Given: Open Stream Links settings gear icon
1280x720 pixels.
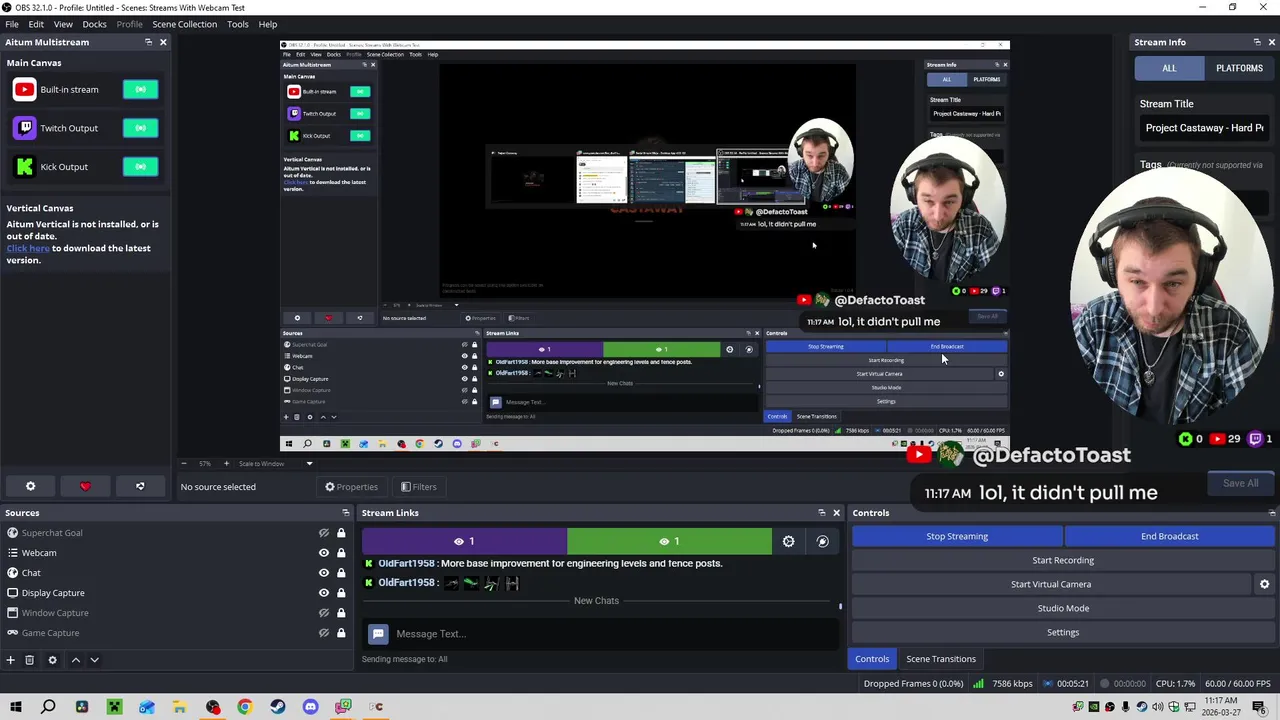Looking at the screenshot, I should click(x=788, y=541).
